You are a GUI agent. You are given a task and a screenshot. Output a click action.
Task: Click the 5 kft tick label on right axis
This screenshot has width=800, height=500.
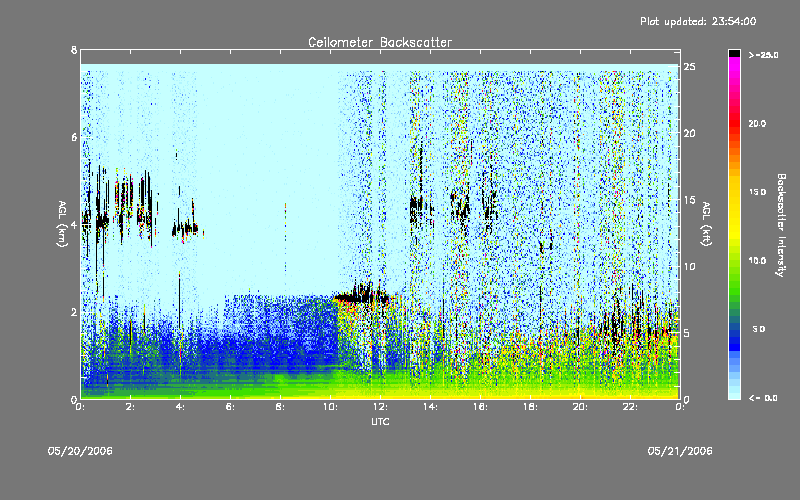(x=687, y=333)
